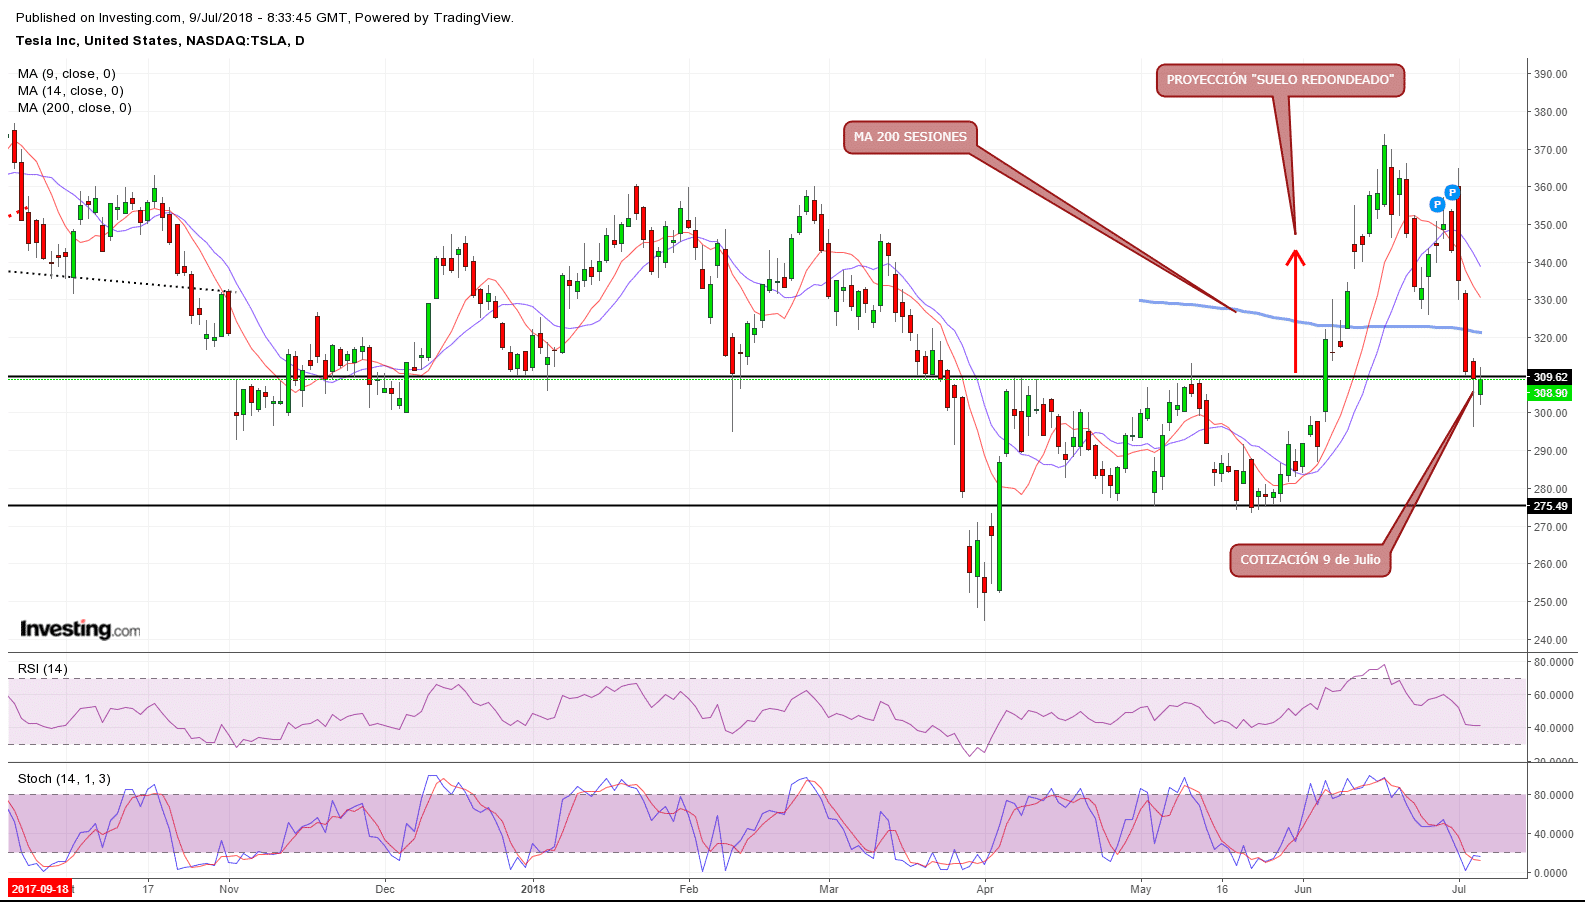Select the dotted black trendline on the chart

(x=120, y=282)
